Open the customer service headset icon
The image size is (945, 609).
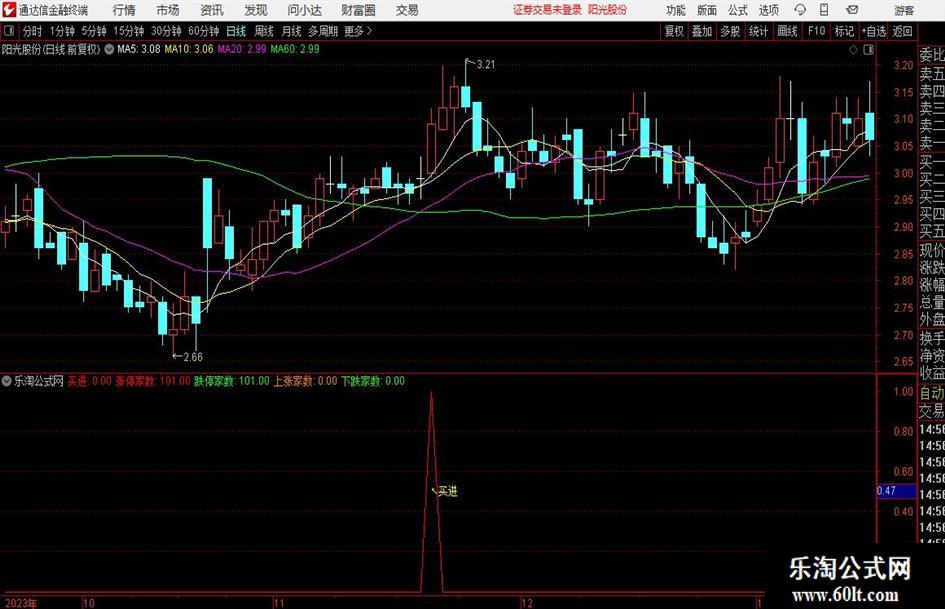[x=800, y=10]
